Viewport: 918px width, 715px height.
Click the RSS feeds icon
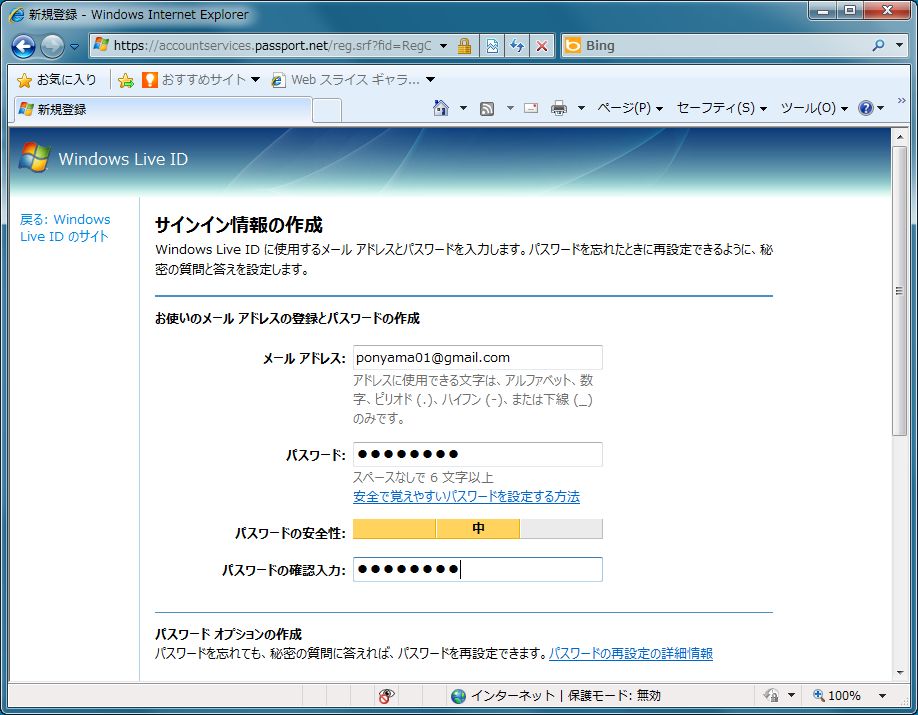point(487,108)
